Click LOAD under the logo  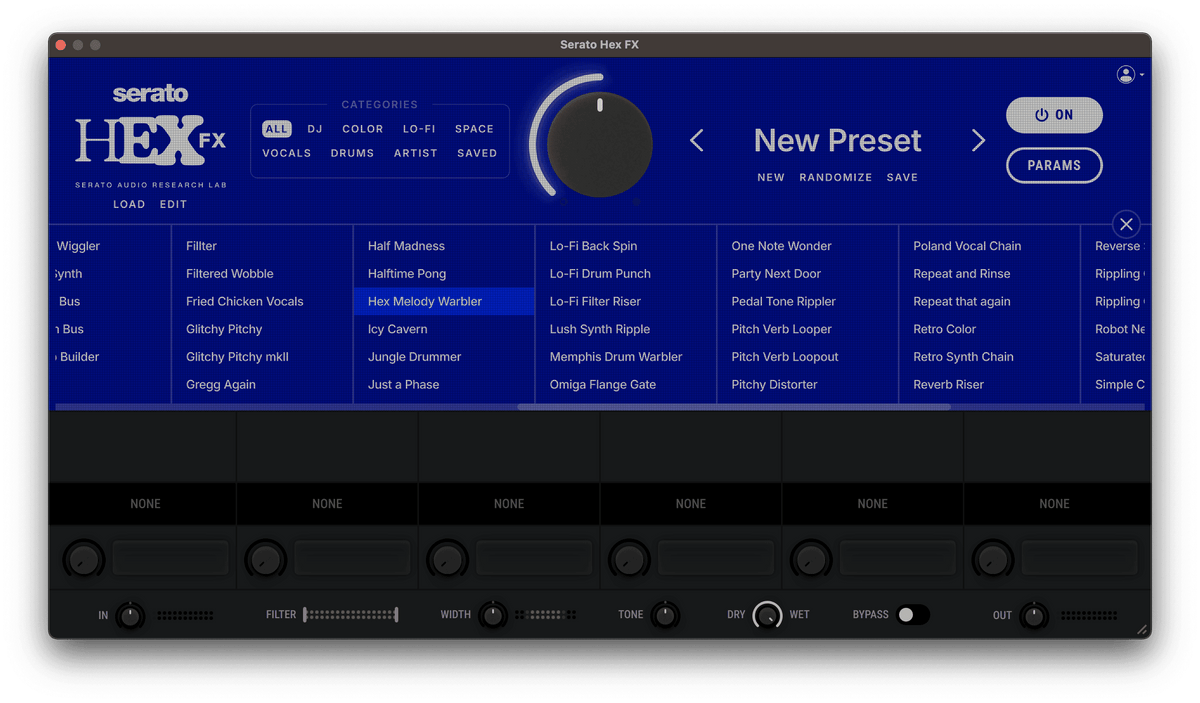click(129, 204)
